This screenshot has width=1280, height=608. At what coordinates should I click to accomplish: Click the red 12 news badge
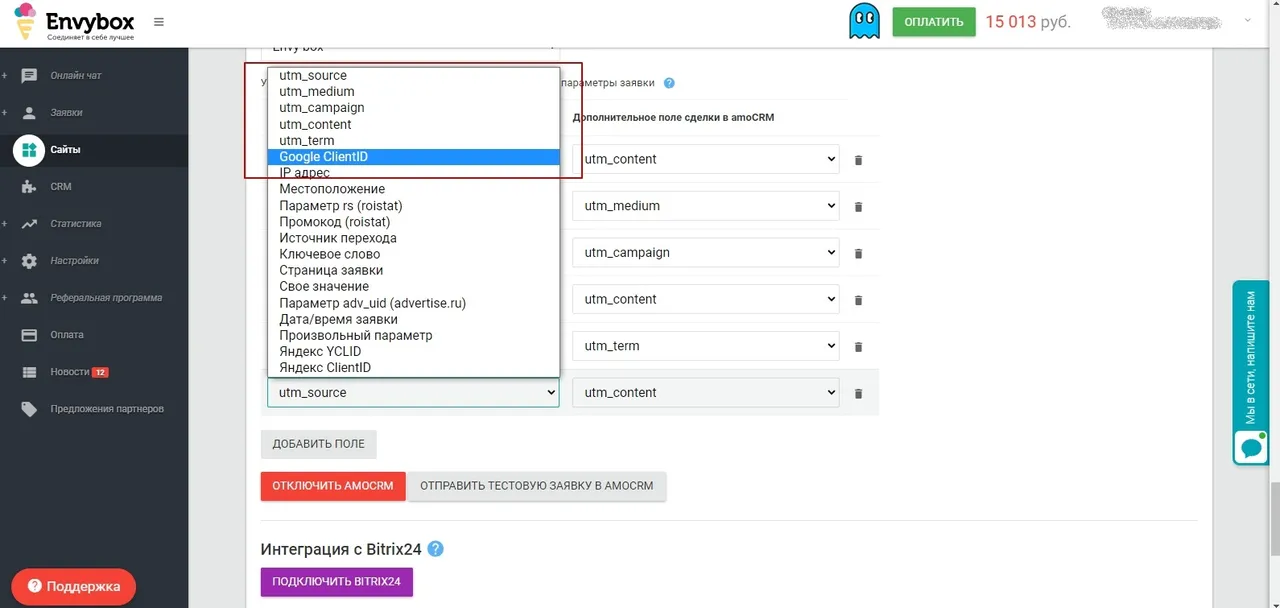tap(100, 372)
